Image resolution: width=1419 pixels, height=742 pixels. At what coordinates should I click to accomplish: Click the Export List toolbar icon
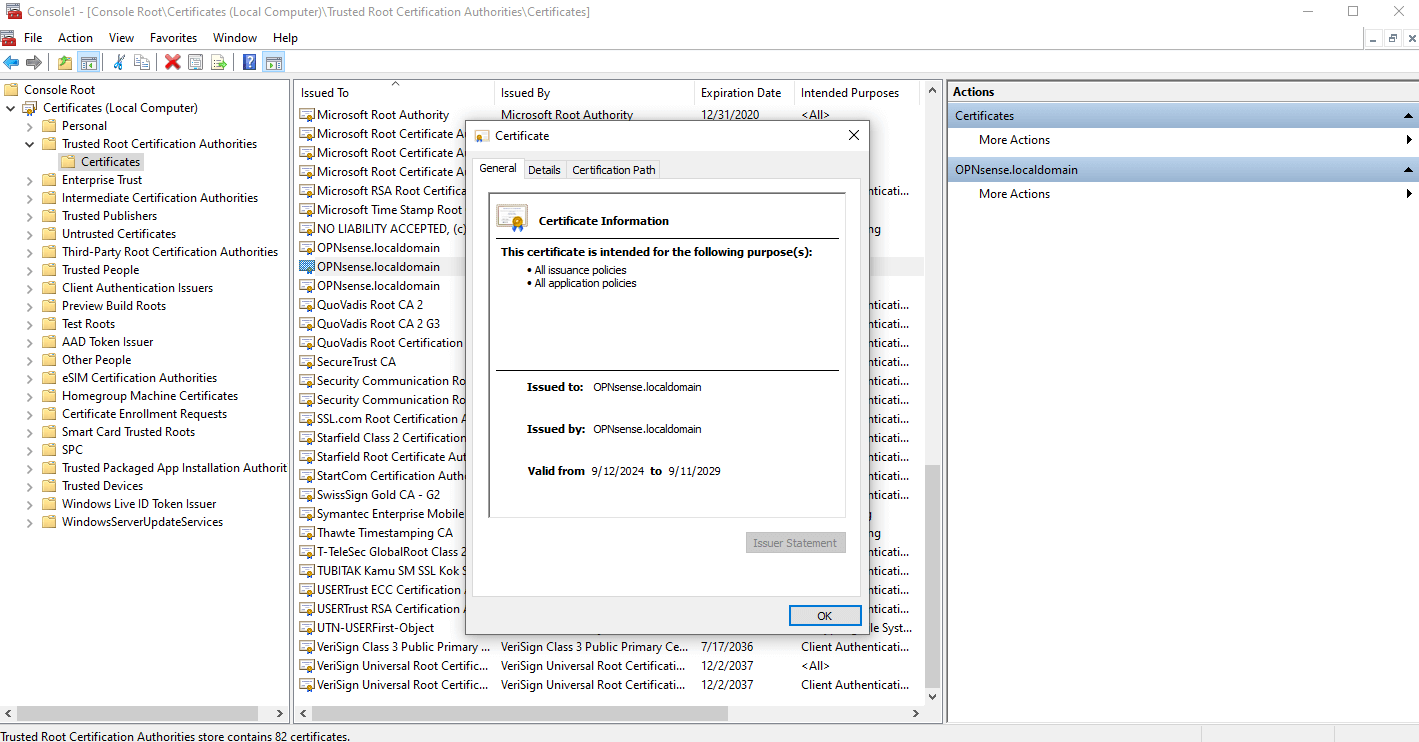click(218, 63)
